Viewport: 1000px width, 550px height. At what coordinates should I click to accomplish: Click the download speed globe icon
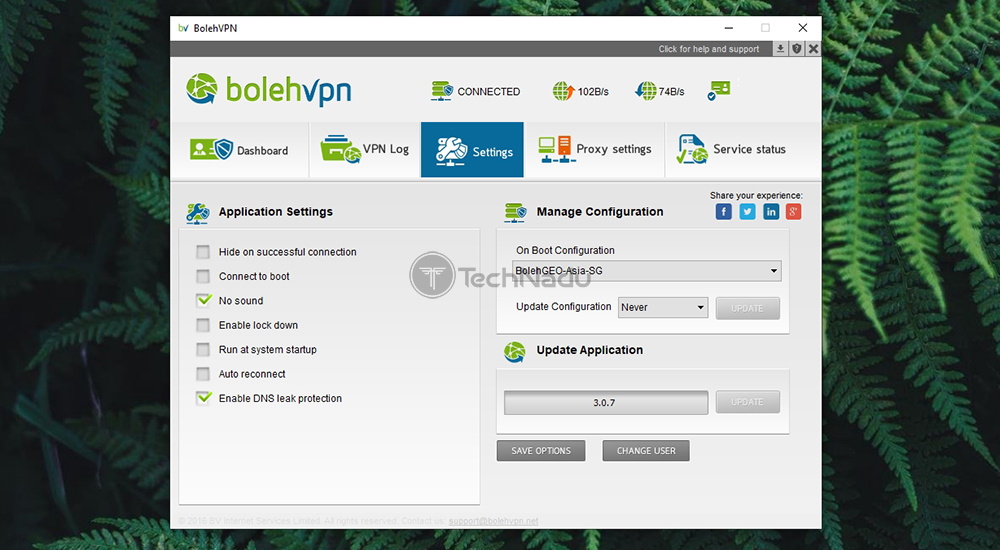tap(645, 91)
